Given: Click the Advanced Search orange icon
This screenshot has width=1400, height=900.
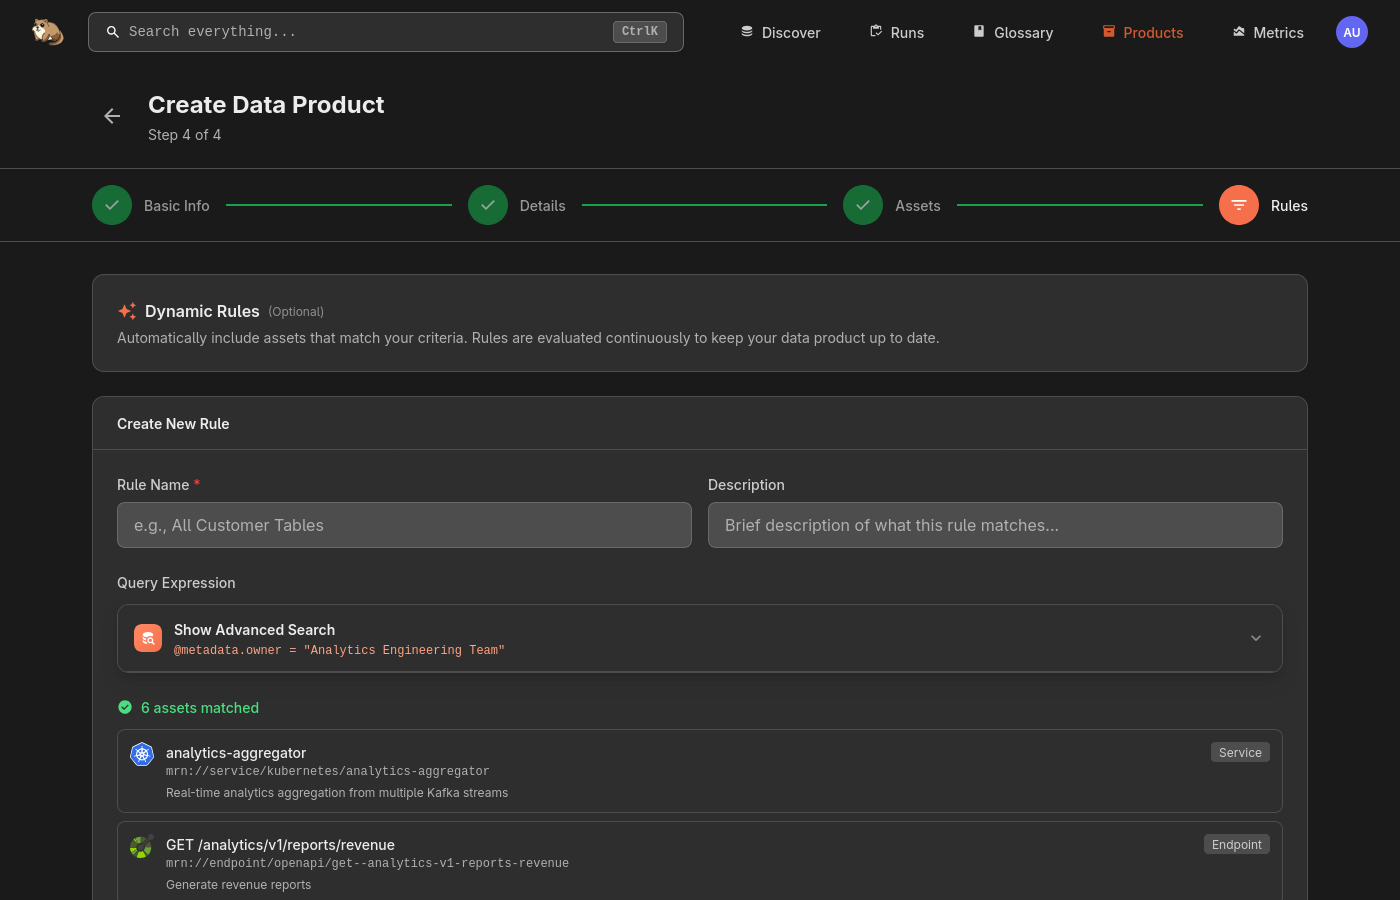Looking at the screenshot, I should click(x=148, y=639).
